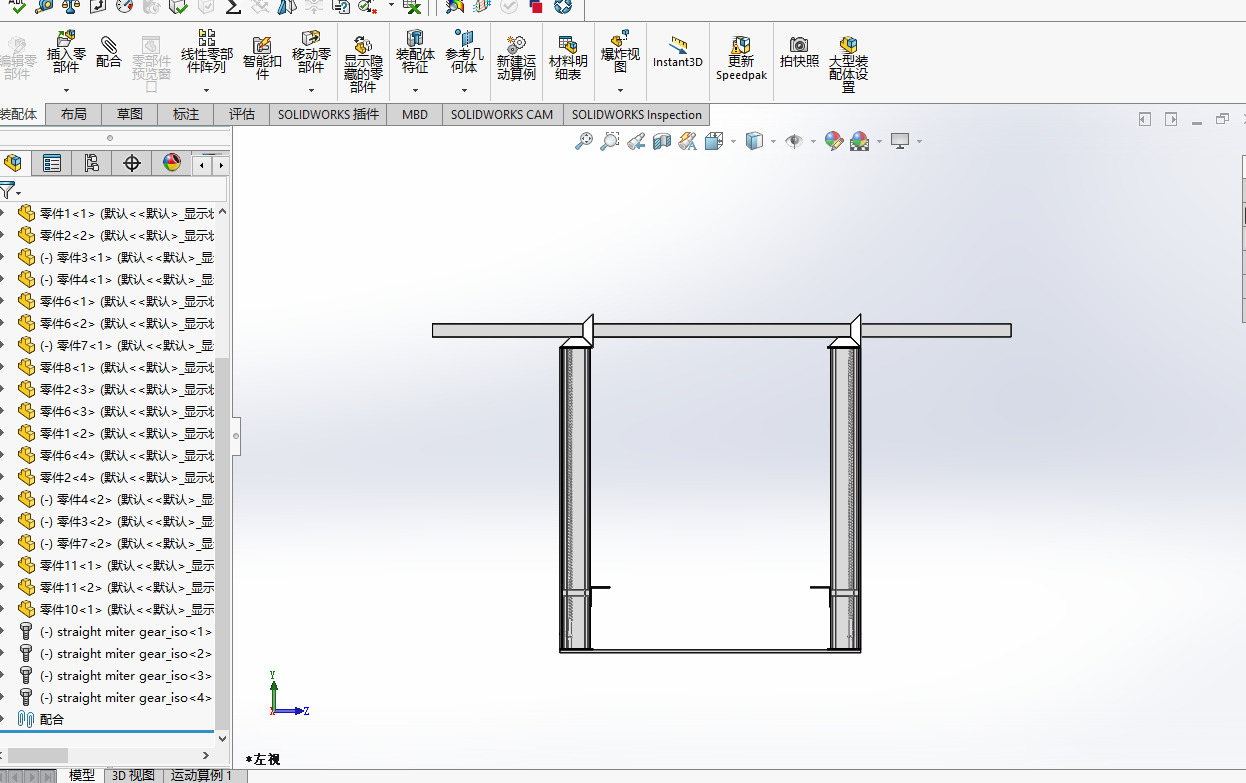Click New Motion Study (新建运动算例)
This screenshot has width=1246, height=783.
(x=516, y=58)
